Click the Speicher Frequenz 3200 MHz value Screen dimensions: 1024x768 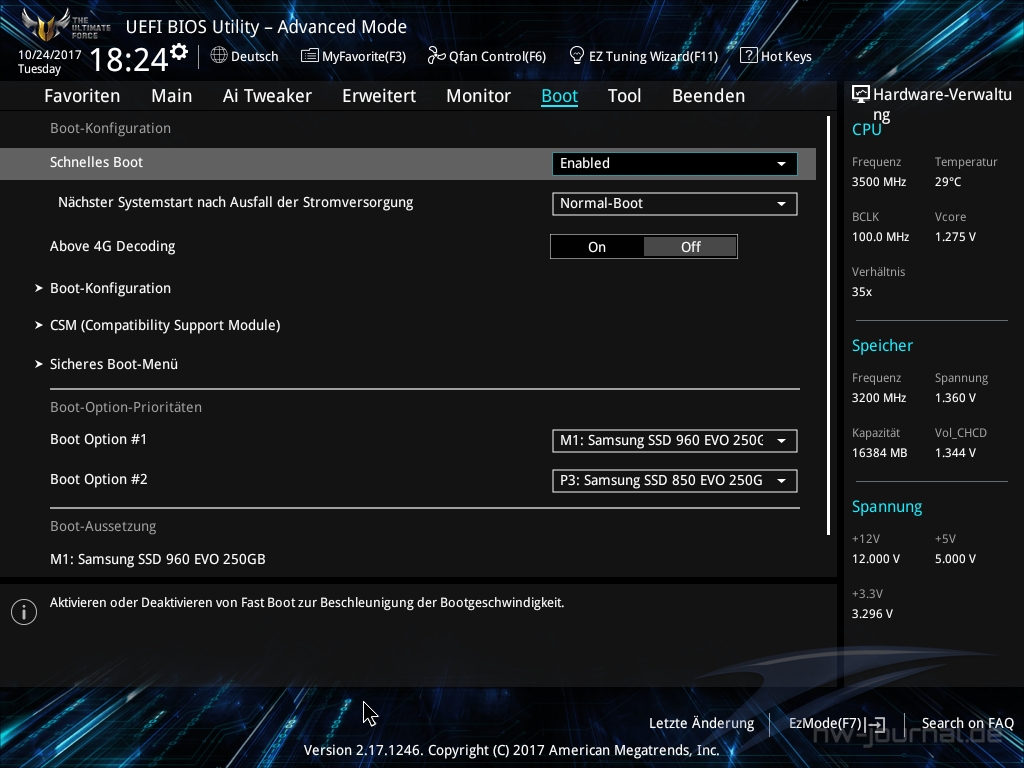878,398
